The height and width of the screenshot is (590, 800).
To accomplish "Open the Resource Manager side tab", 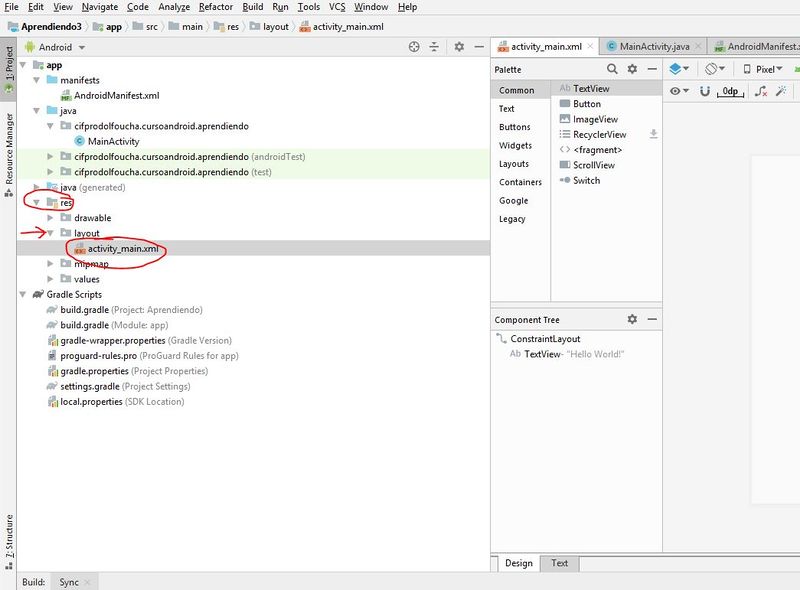I will pyautogui.click(x=9, y=155).
